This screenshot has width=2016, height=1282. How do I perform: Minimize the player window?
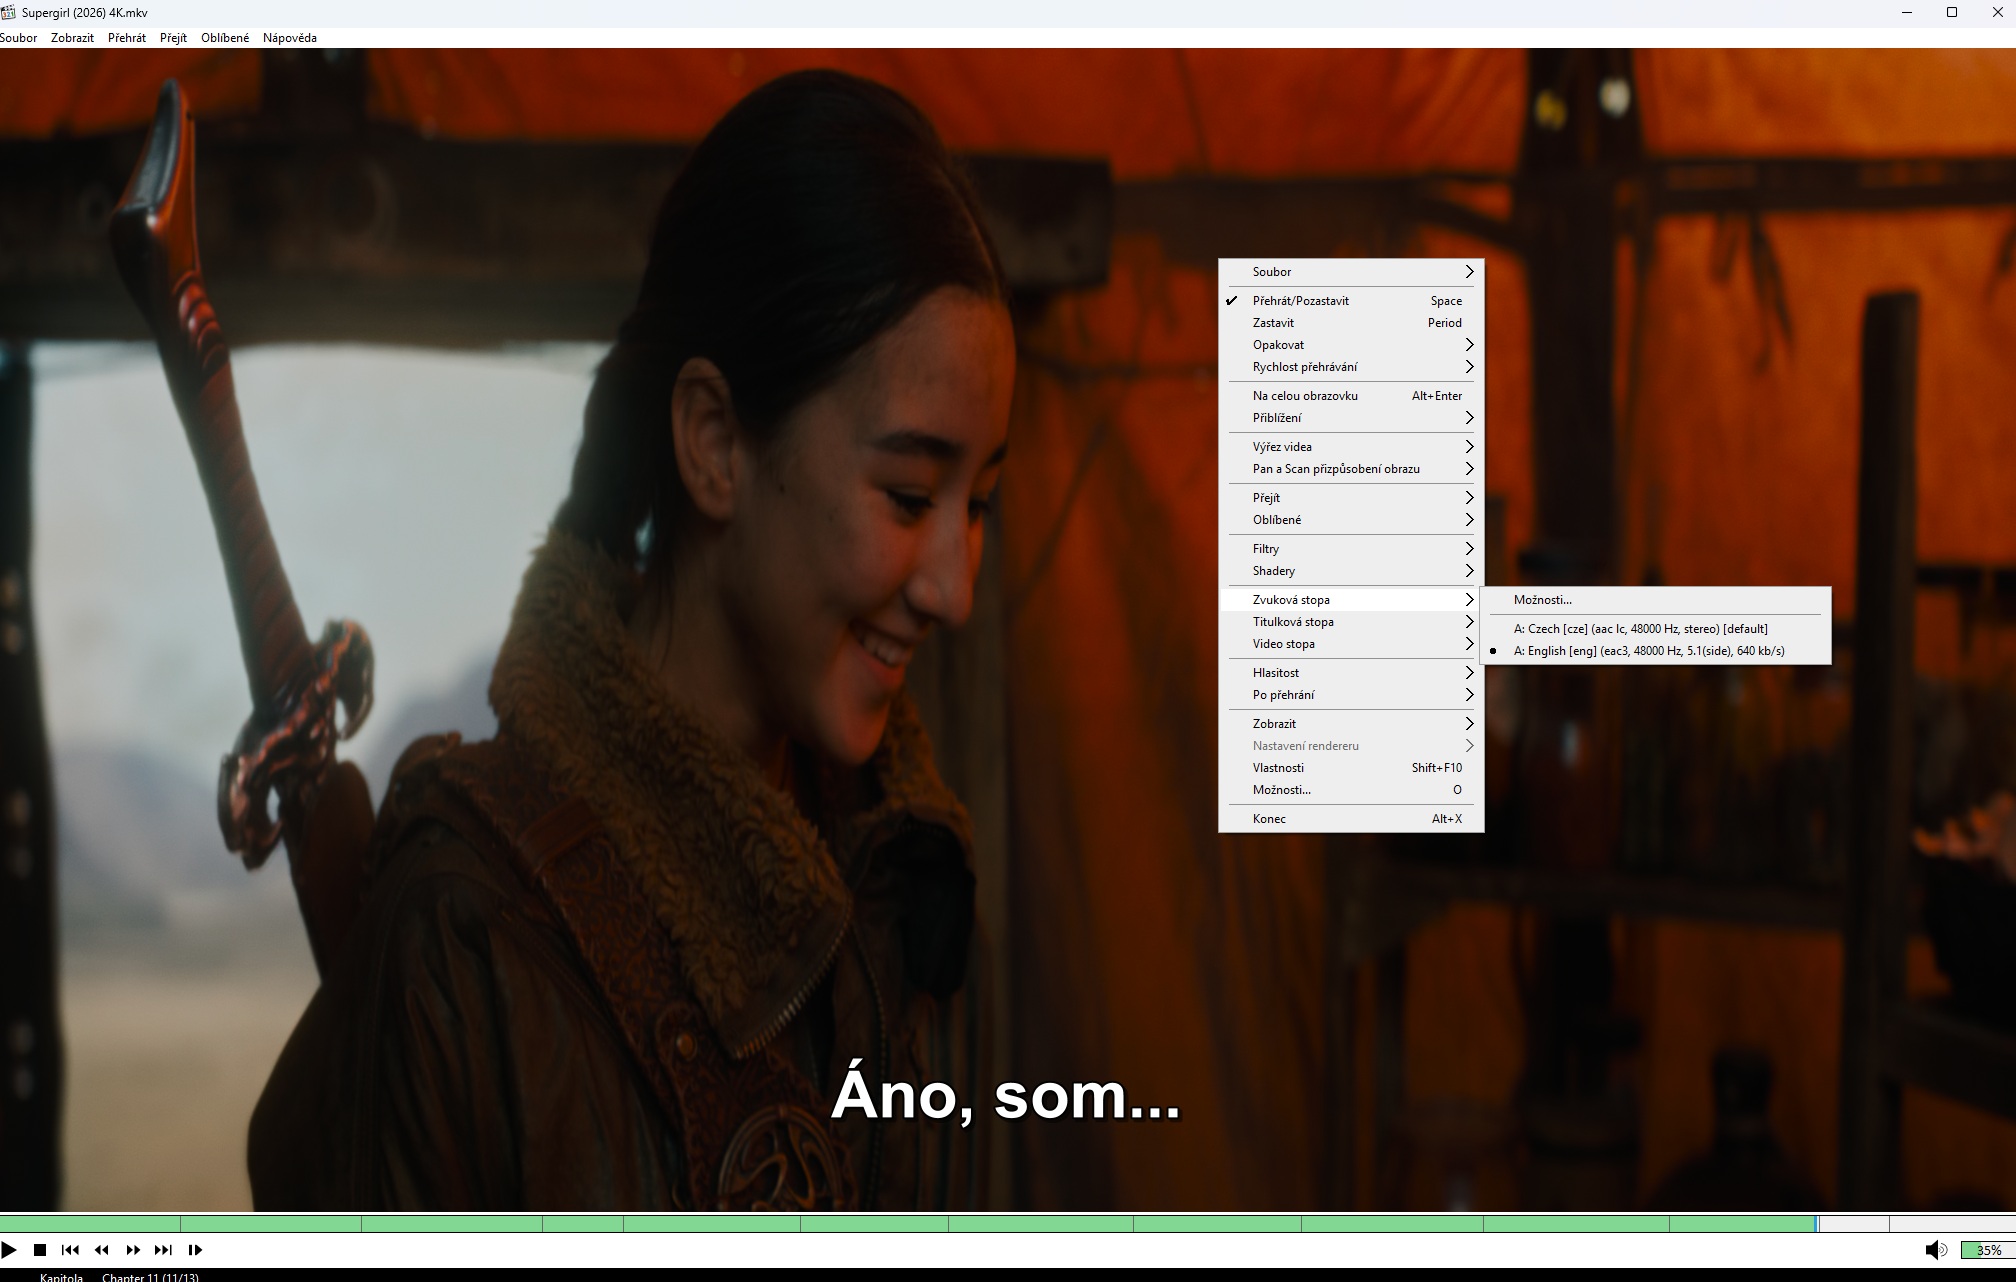(1906, 12)
